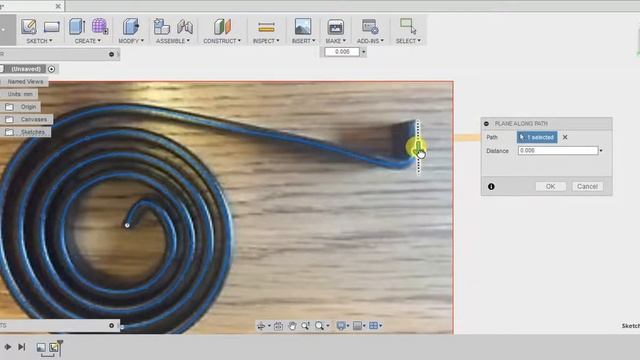Select the (Unsaved) root component
This screenshot has width=640, height=360.
point(26,69)
